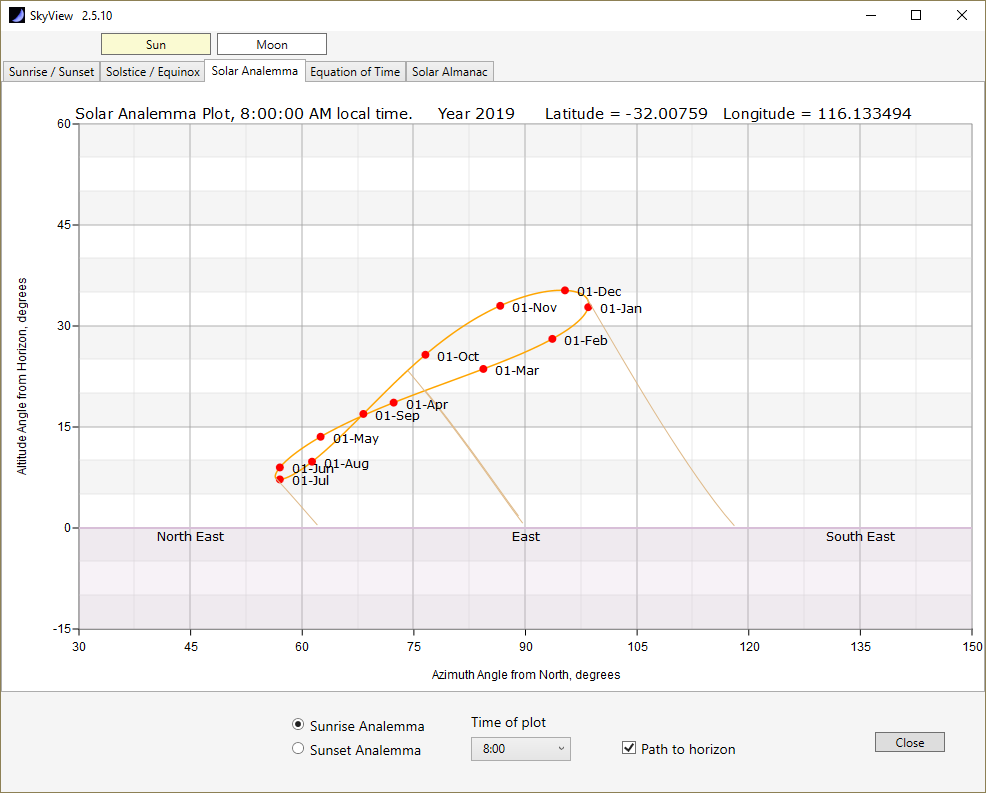
Task: Click the 01-Jan red data point
Action: pos(588,308)
